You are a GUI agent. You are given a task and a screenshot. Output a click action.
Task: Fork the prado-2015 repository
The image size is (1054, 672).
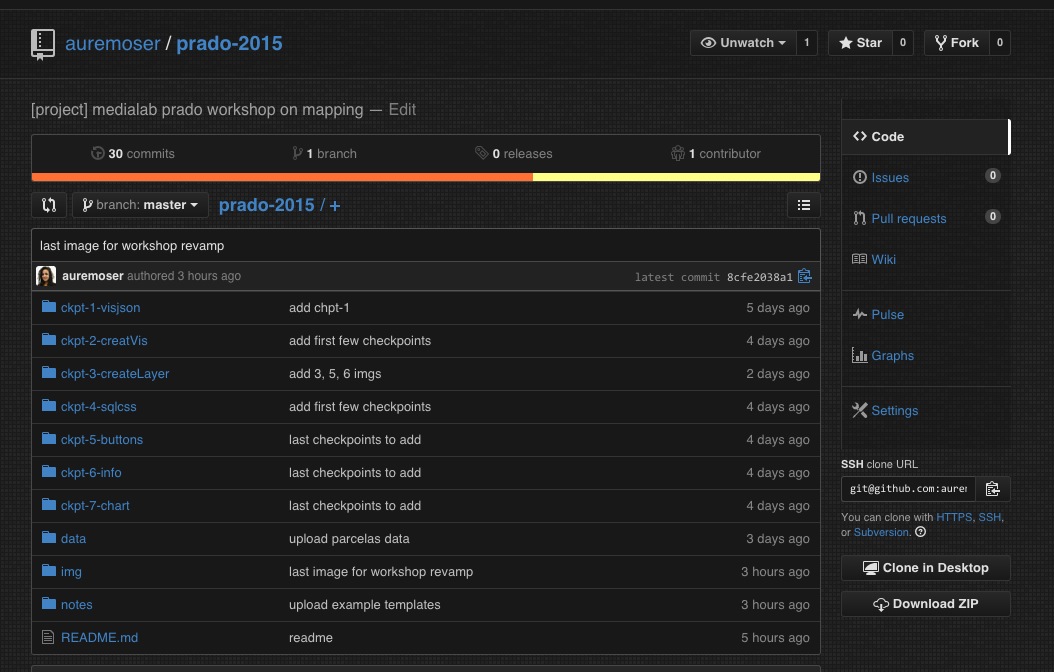957,43
